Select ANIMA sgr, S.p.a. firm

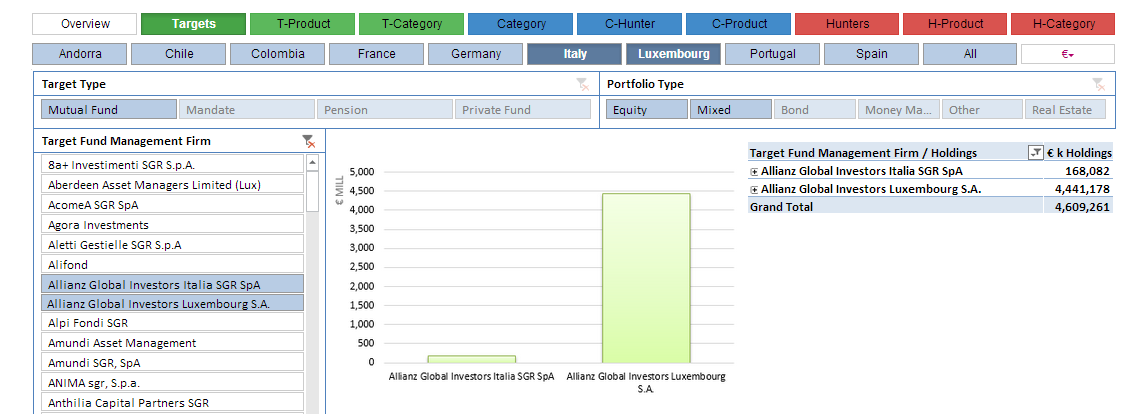(172, 383)
